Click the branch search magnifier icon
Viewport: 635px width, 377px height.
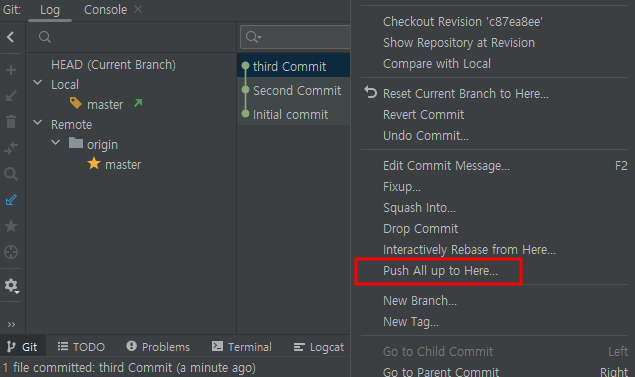45,37
